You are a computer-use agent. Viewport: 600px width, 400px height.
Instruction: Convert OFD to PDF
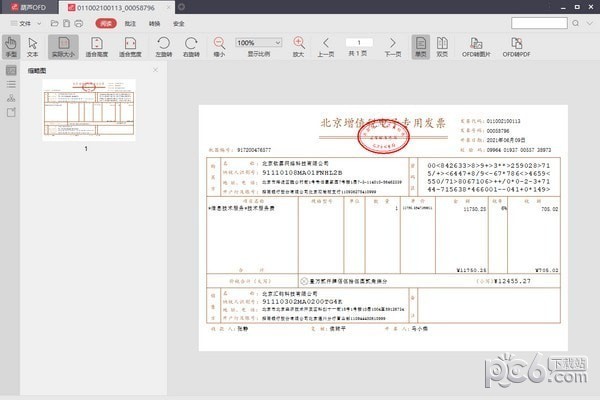(x=516, y=47)
